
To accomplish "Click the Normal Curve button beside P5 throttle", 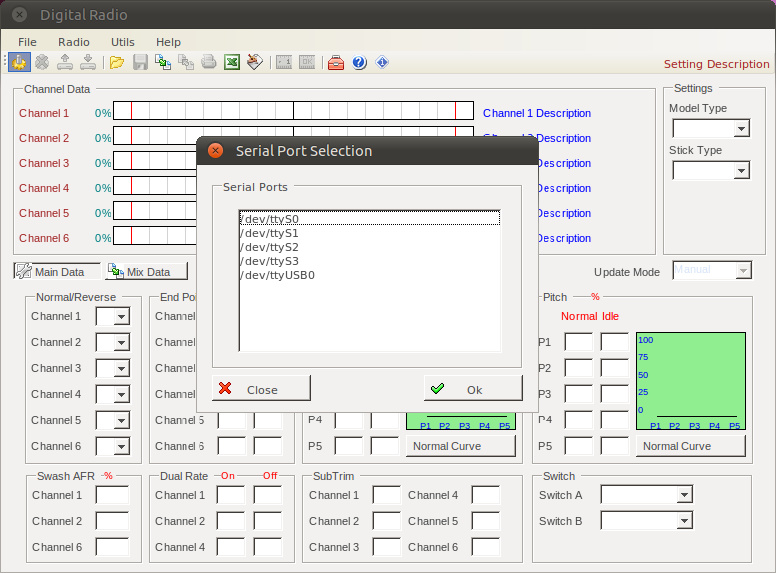I will click(461, 446).
